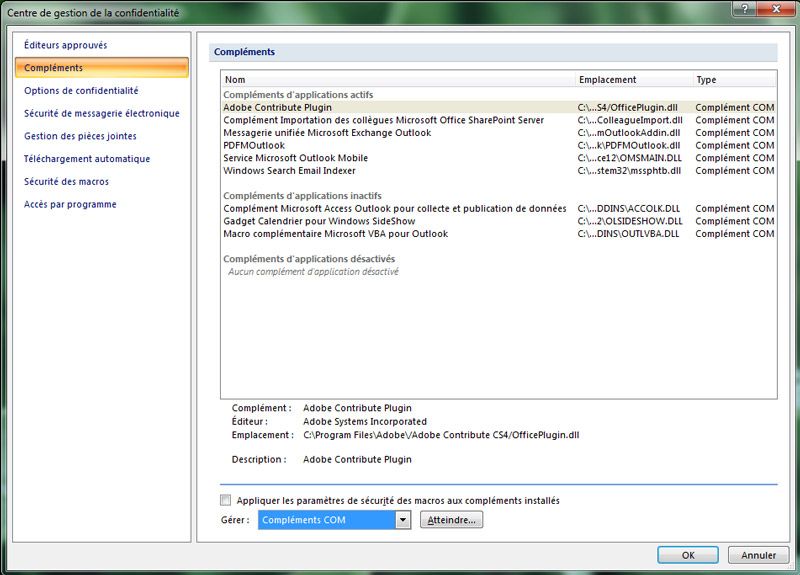Click the C:\...mOutlookAddin.dll location cell
Screen dimensions: 800x575
pyautogui.click(x=629, y=133)
